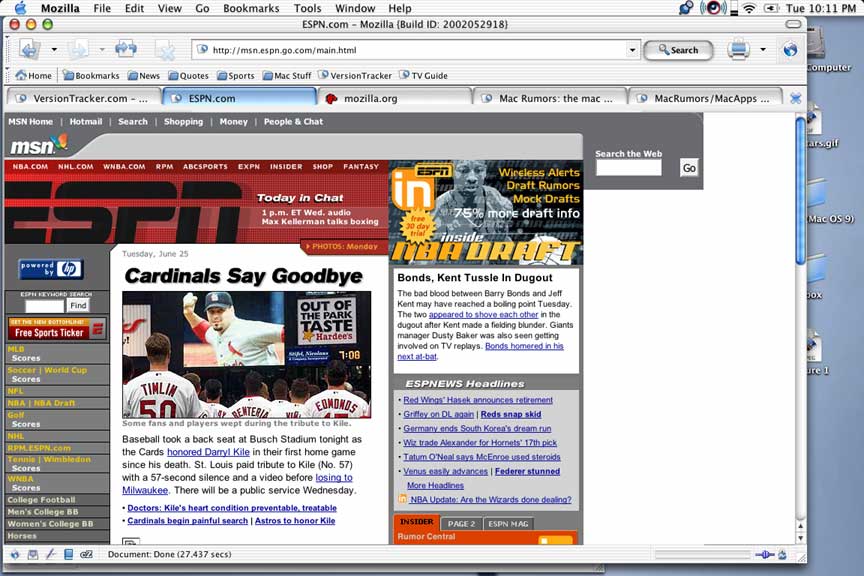
Task: Open the Mac Stuff bookmark folder
Action: [x=287, y=76]
